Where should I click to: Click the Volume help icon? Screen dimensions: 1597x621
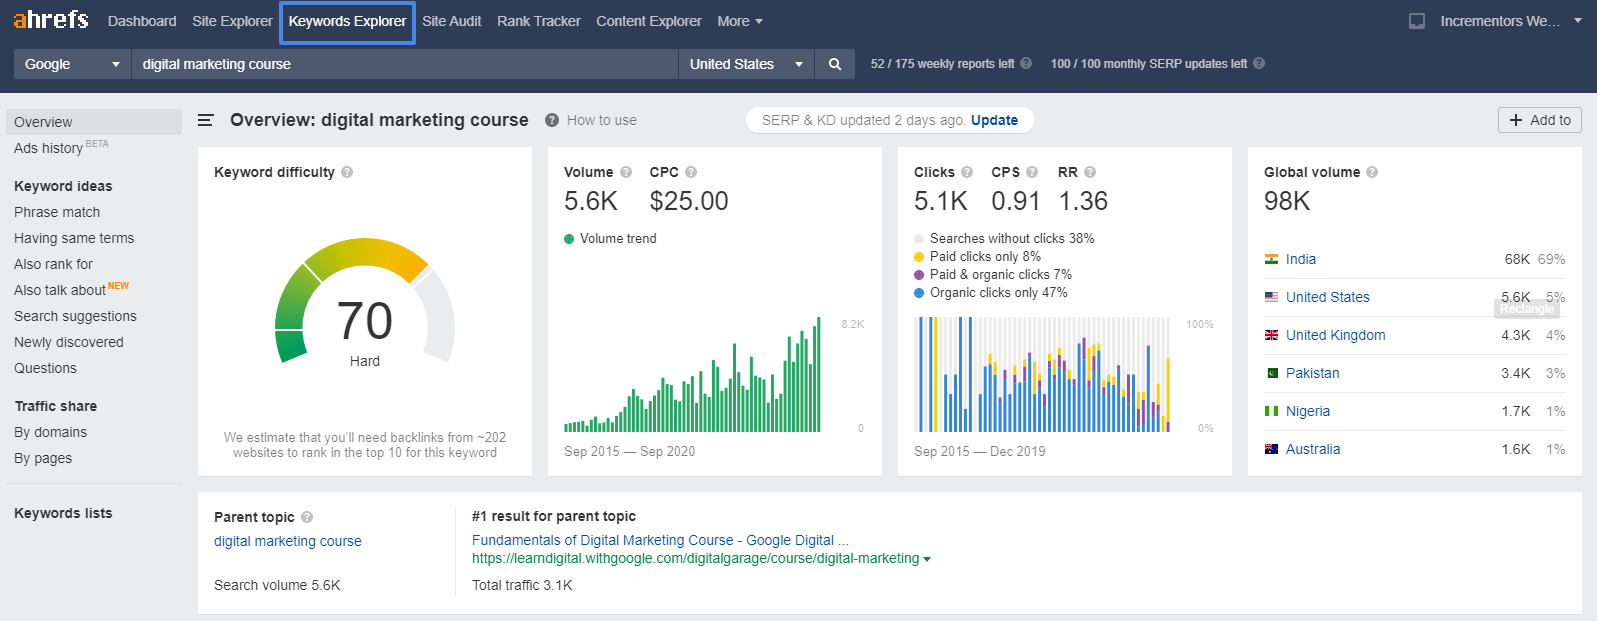tap(626, 172)
